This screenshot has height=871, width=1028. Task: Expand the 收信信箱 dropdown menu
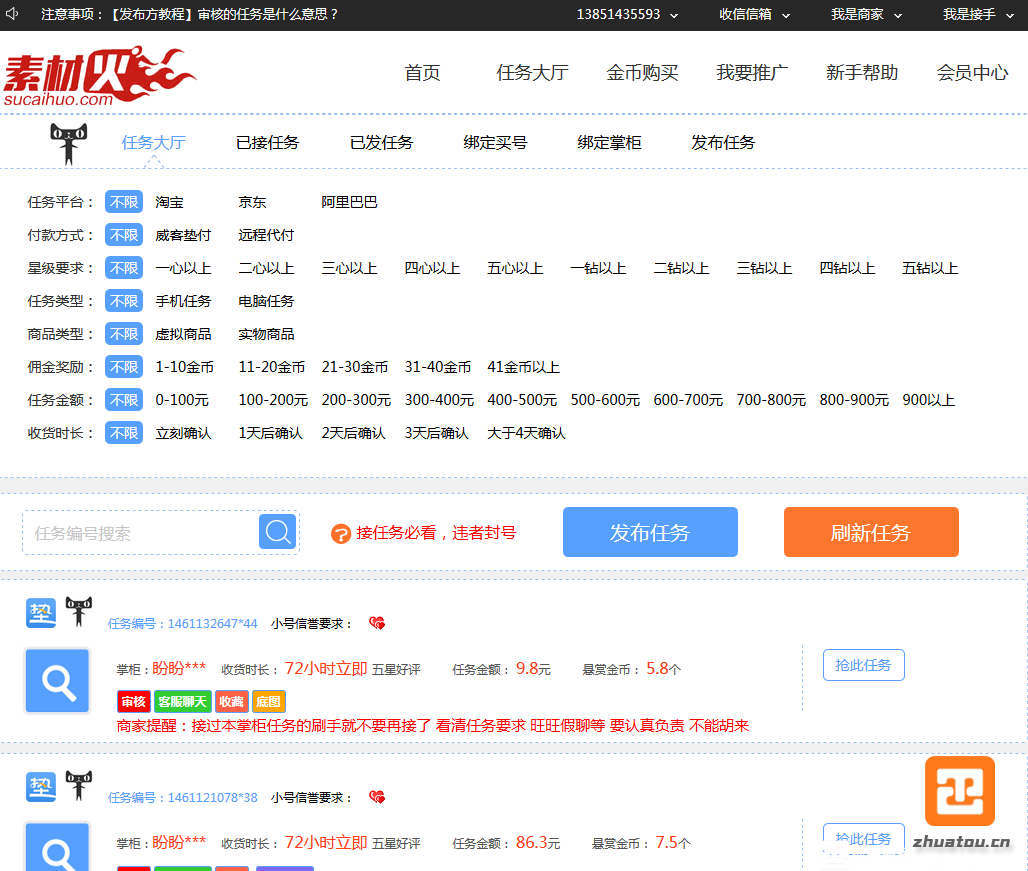pyautogui.click(x=754, y=15)
